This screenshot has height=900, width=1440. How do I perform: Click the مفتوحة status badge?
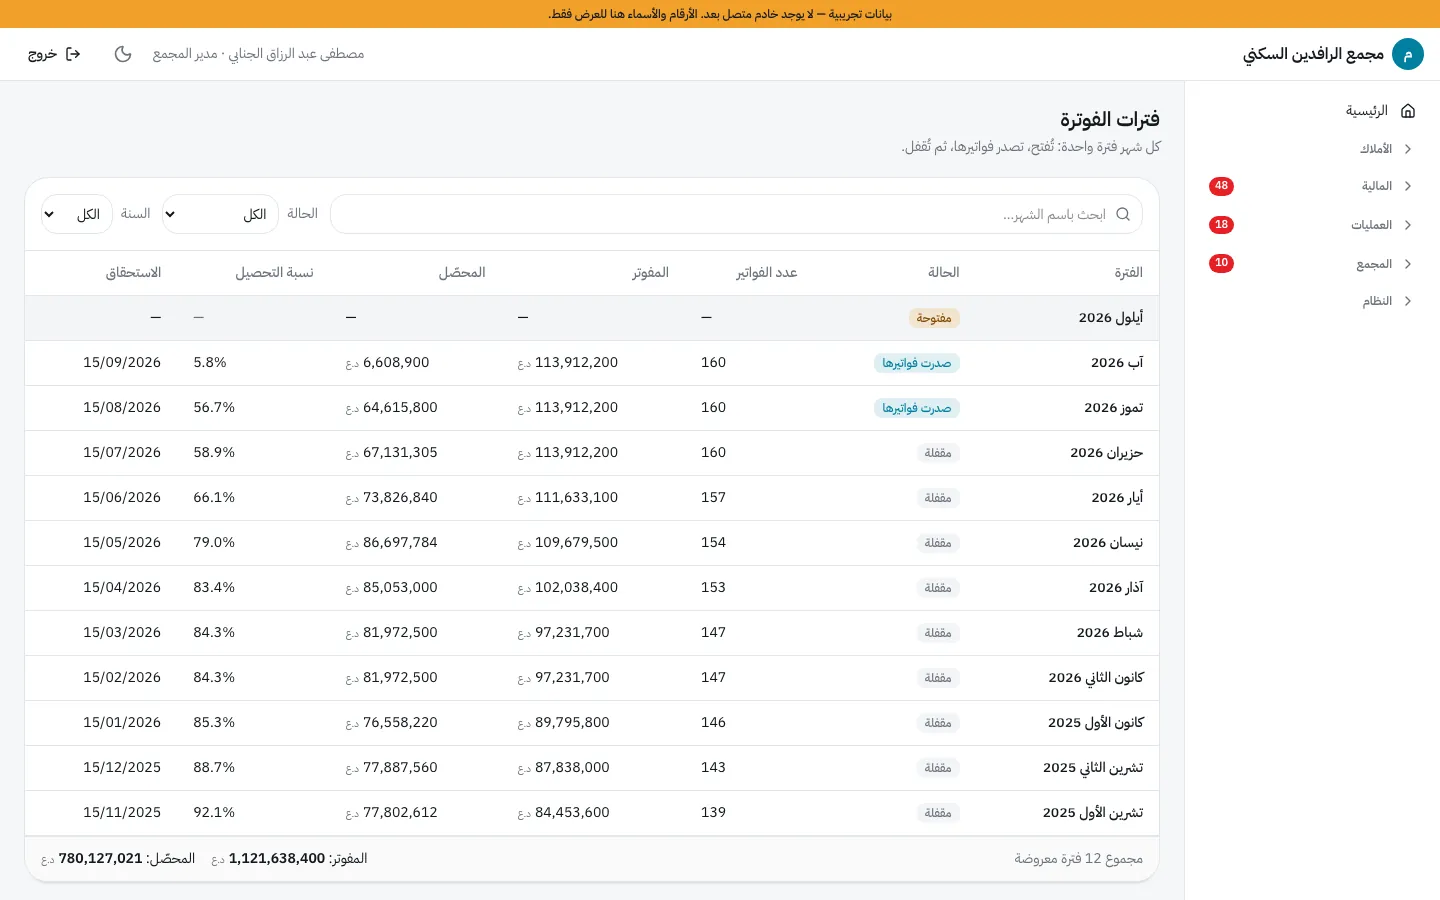click(934, 318)
